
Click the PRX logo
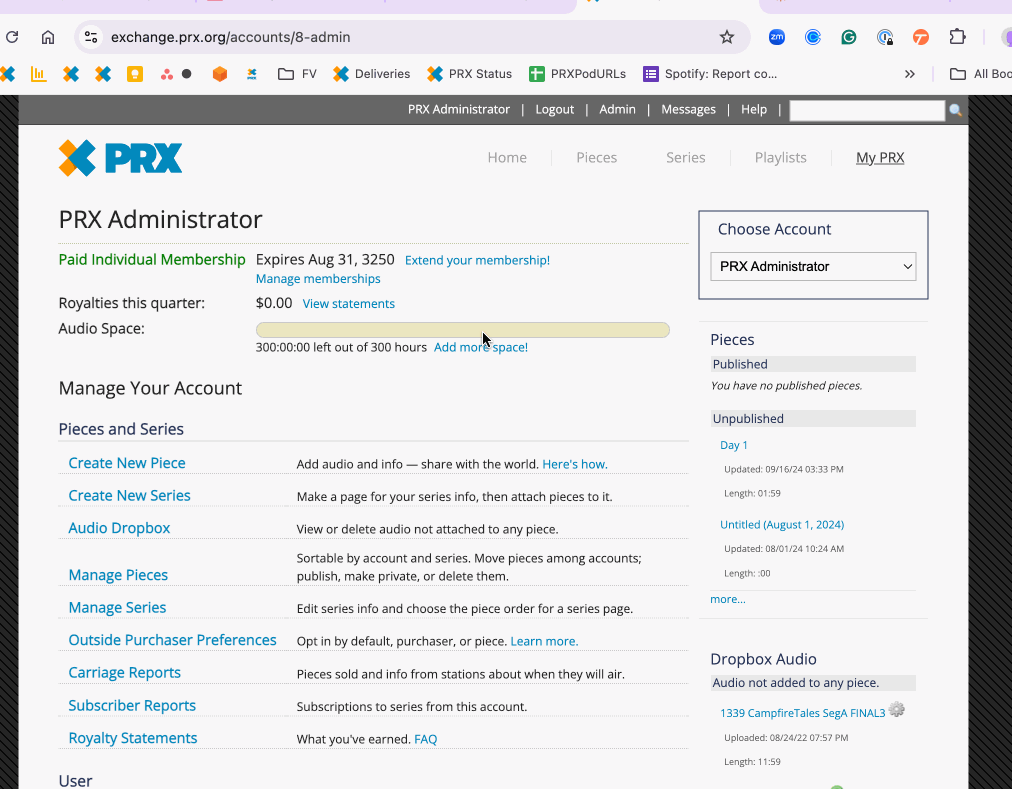pyautogui.click(x=120, y=158)
